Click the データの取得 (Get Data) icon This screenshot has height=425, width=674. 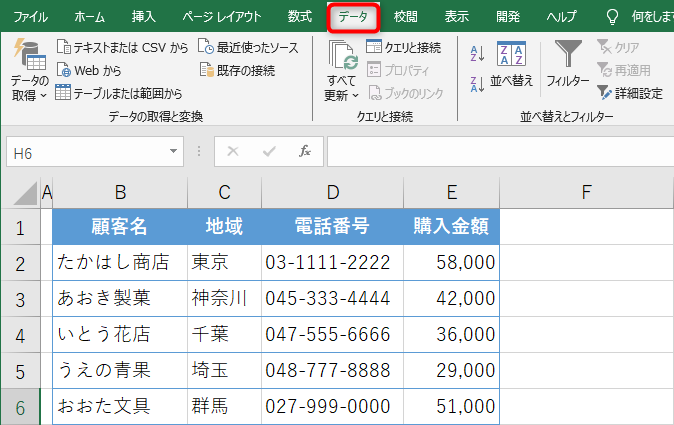29,59
